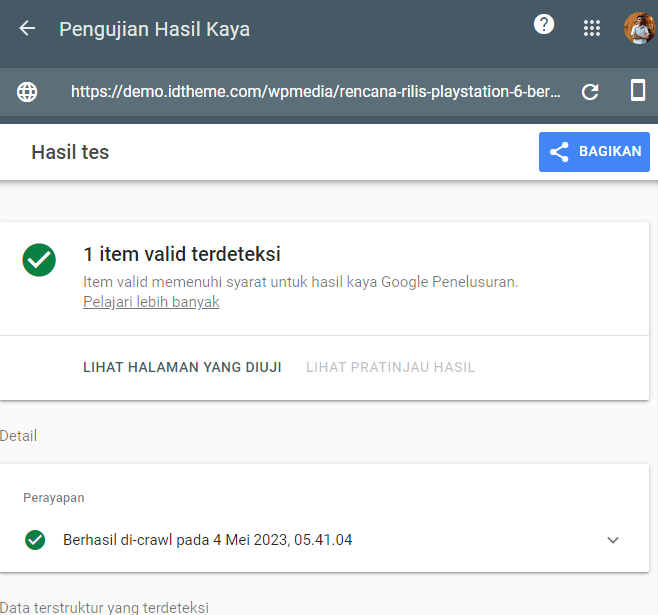Click the Item valid memenuhi syarat description
This screenshot has width=658, height=615.
coord(300,282)
